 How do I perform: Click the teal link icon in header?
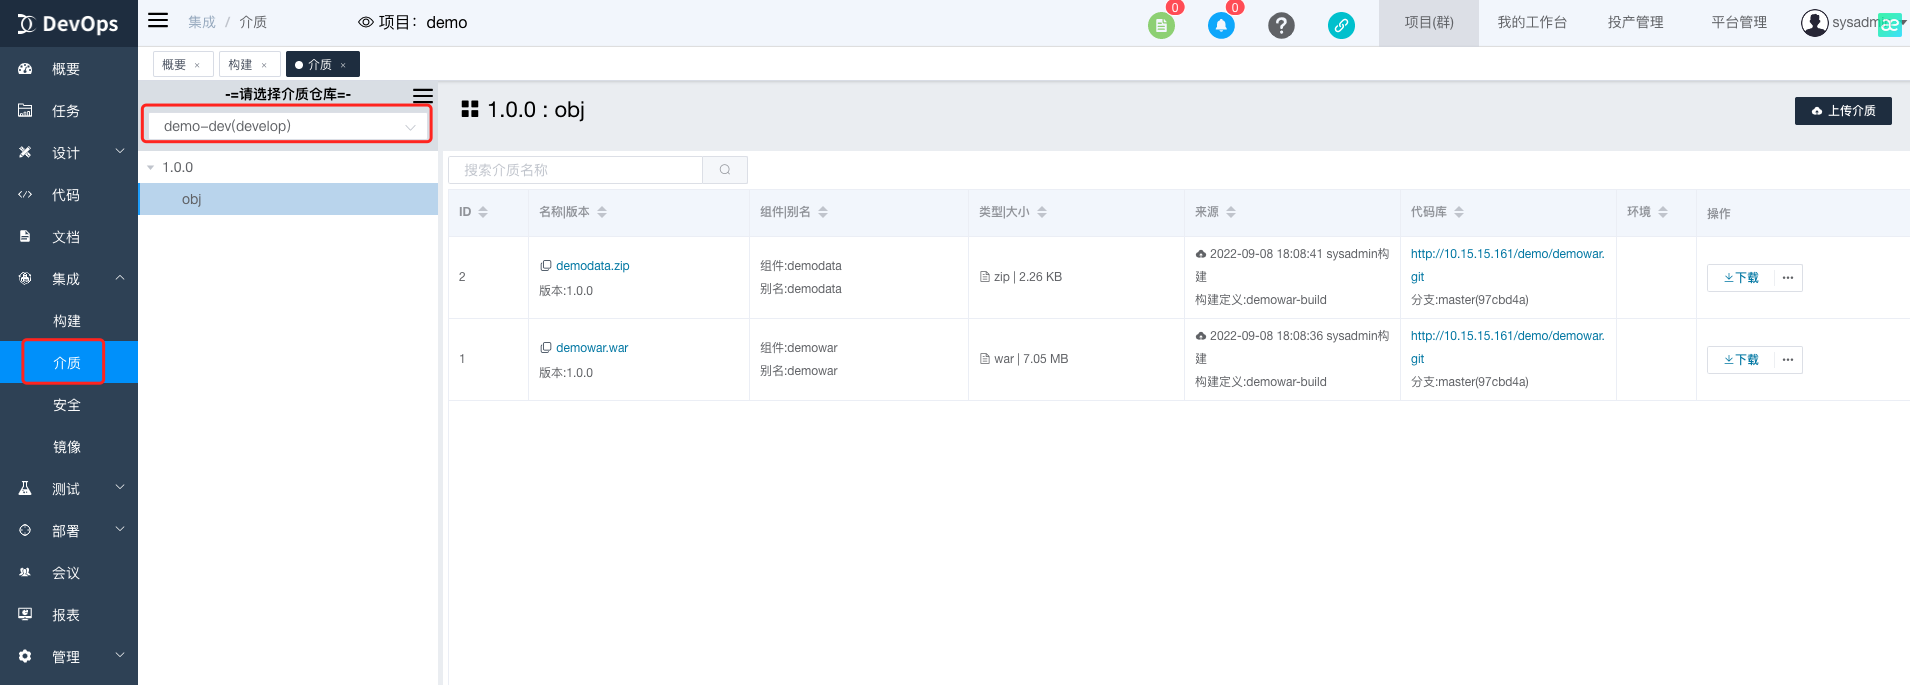coord(1341,25)
